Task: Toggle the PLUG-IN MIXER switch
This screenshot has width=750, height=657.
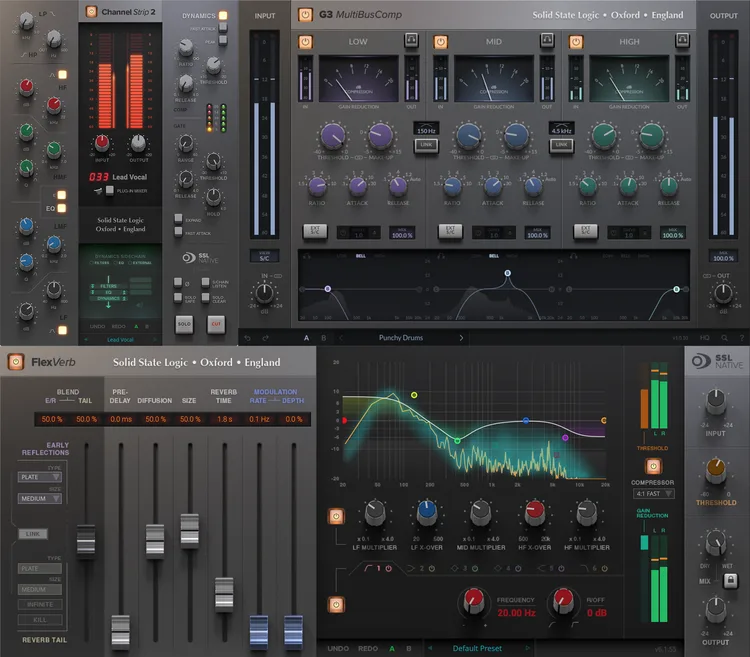Action: (110, 190)
